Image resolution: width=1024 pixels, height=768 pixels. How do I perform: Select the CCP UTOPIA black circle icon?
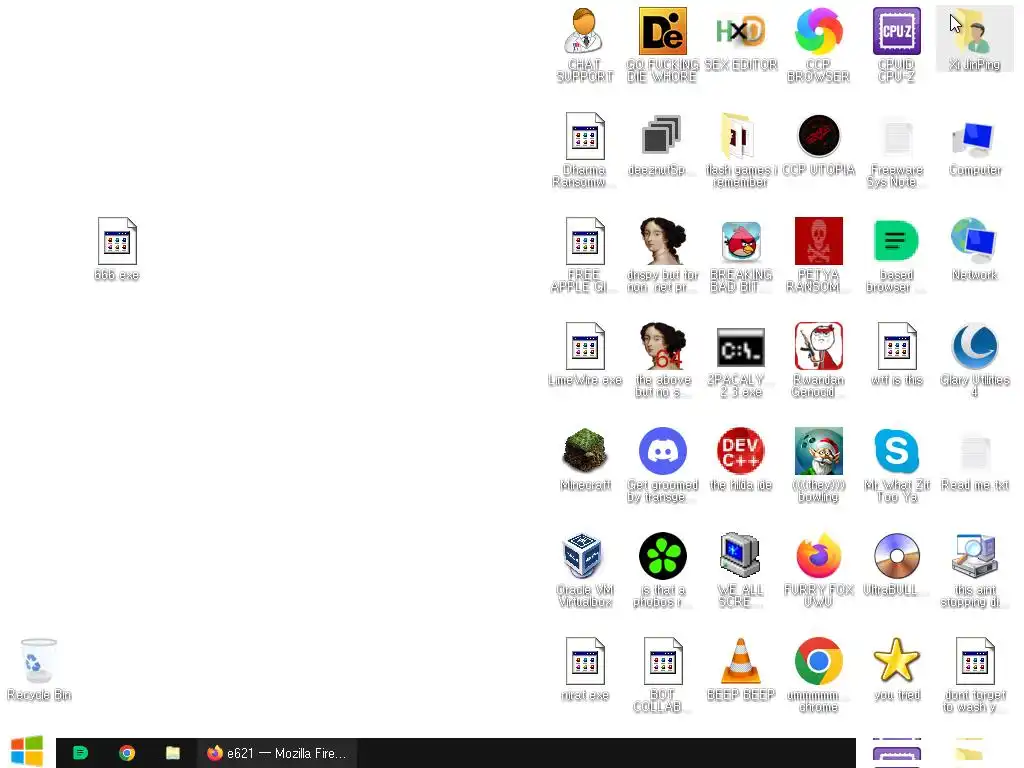click(818, 136)
